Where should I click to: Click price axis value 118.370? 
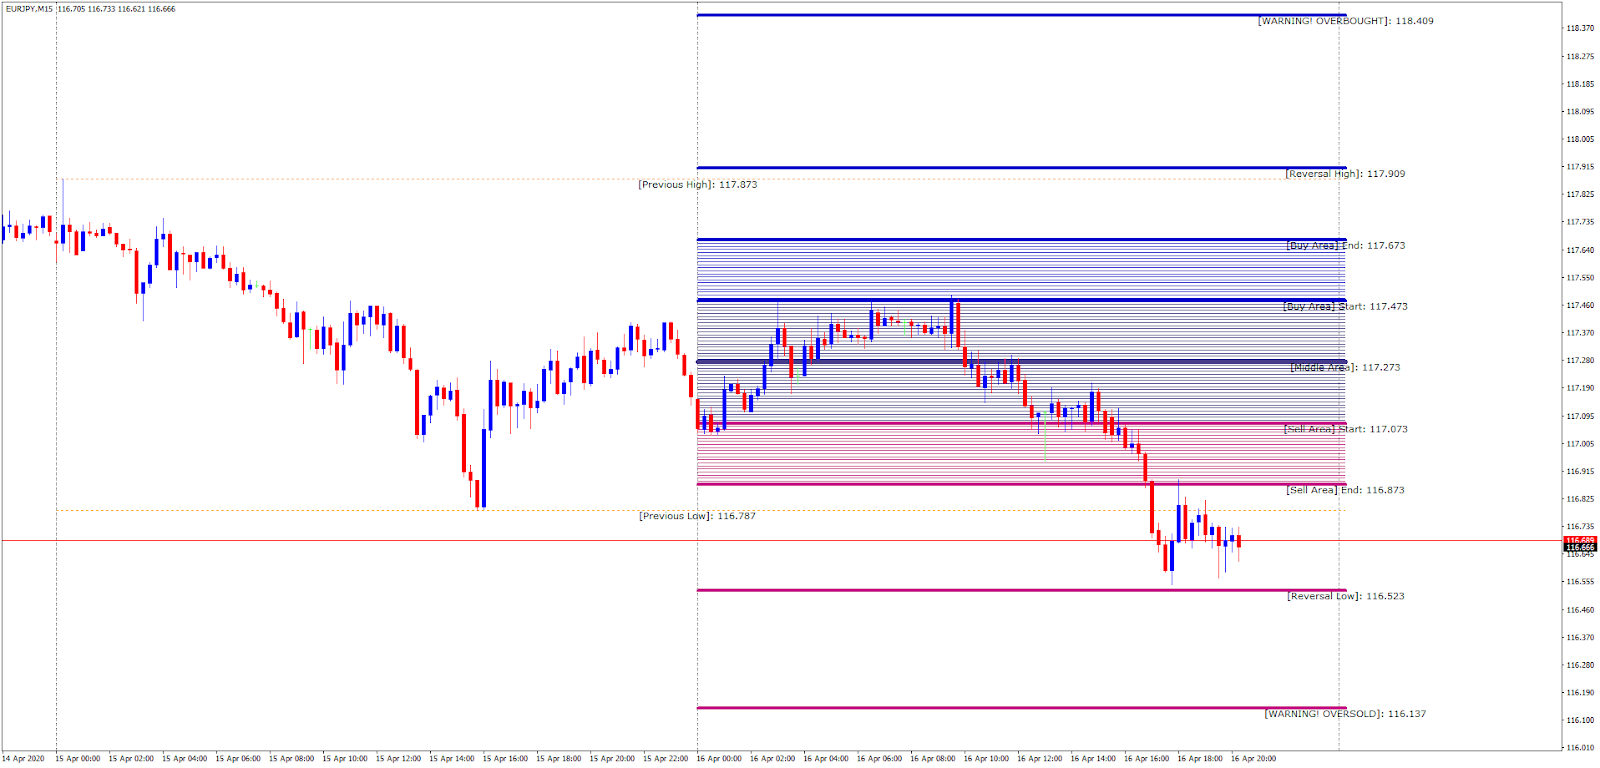(x=1580, y=29)
